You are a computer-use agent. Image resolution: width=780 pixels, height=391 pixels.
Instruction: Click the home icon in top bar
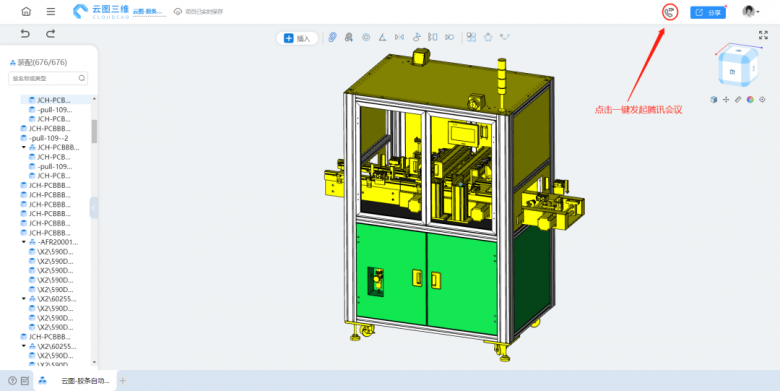pyautogui.click(x=26, y=11)
